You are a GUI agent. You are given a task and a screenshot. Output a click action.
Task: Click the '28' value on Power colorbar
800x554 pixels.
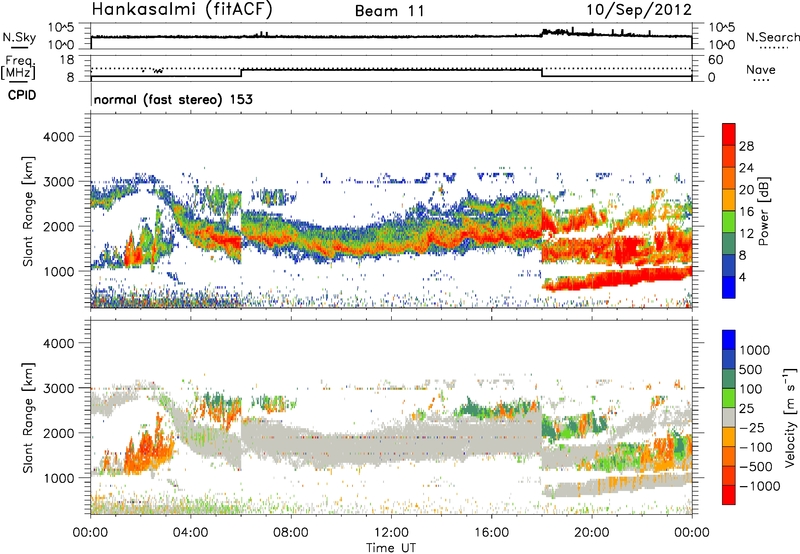pos(746,146)
